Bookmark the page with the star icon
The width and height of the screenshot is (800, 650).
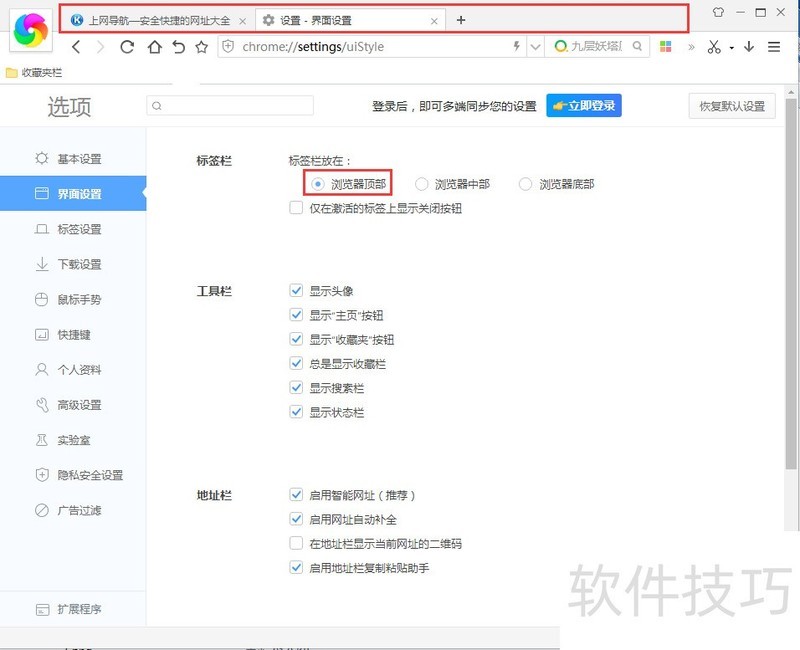pos(202,47)
